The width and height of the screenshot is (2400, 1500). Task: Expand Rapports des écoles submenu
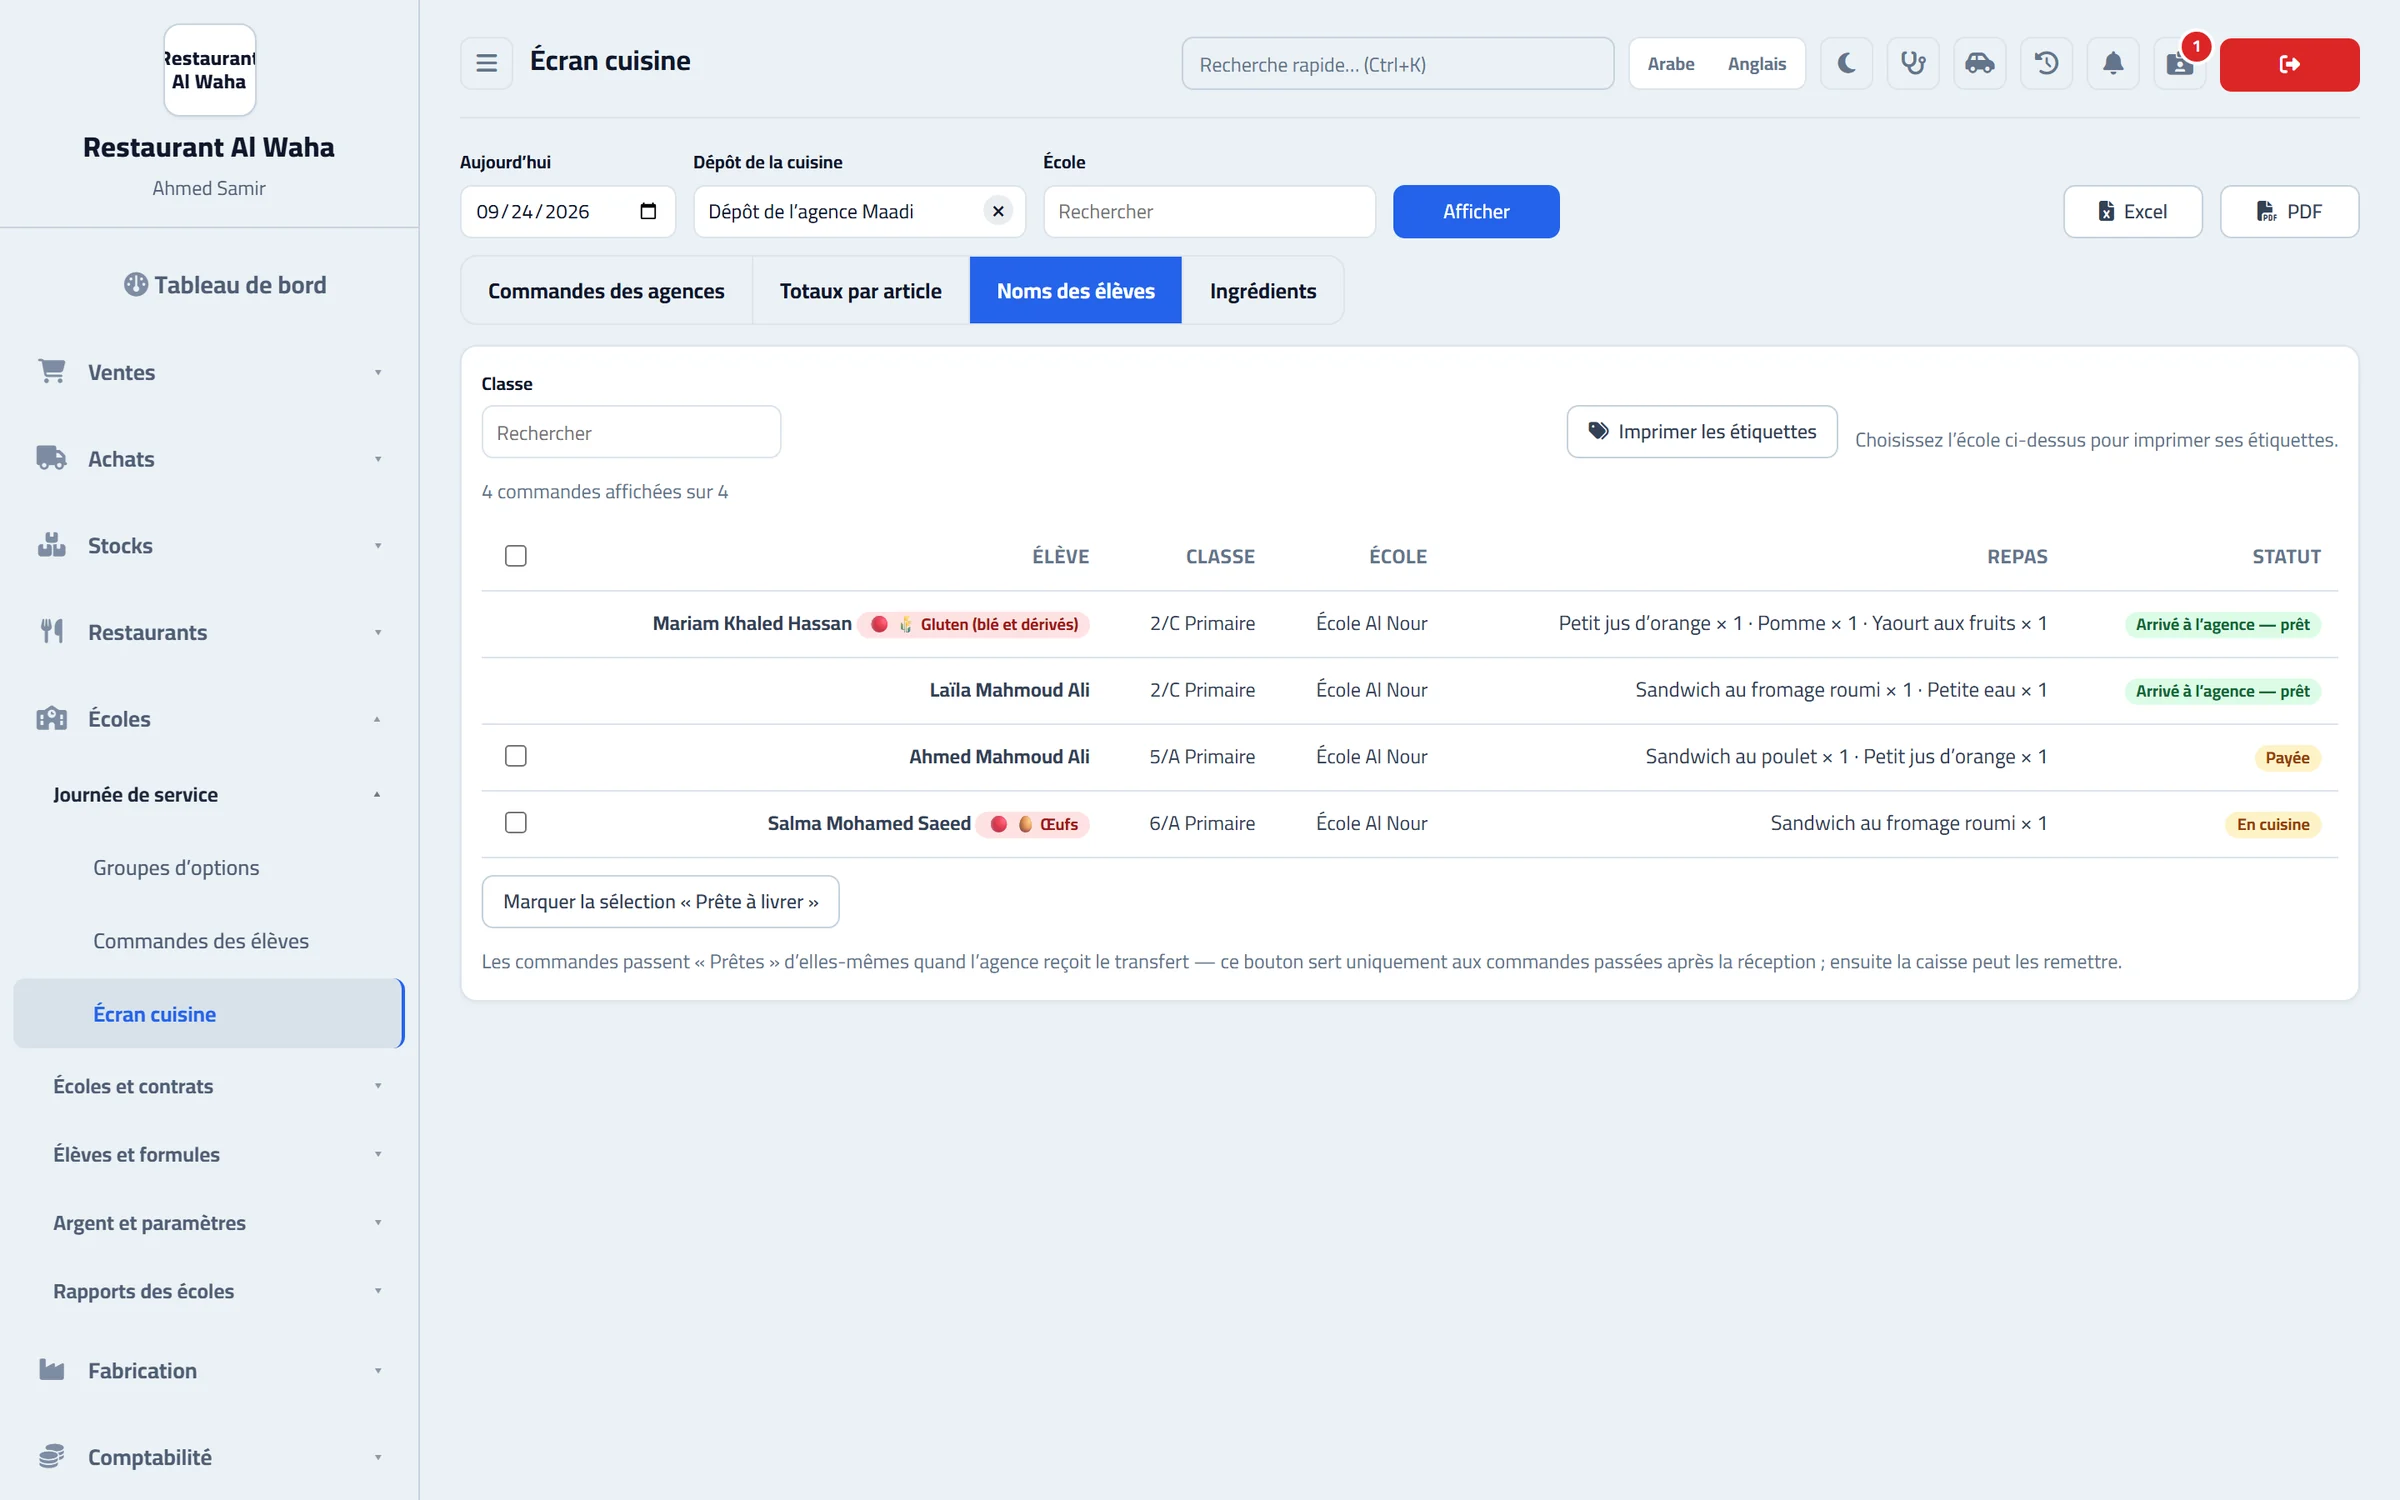pos(378,1291)
